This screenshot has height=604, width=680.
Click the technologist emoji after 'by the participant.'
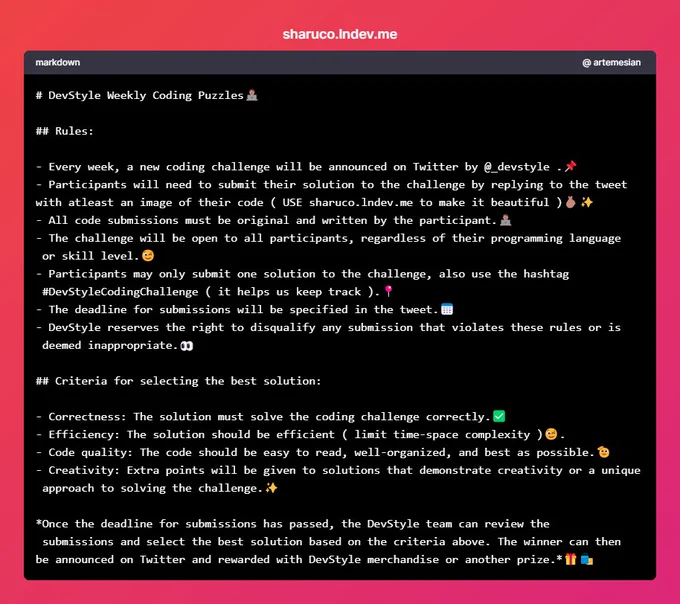tap(506, 220)
